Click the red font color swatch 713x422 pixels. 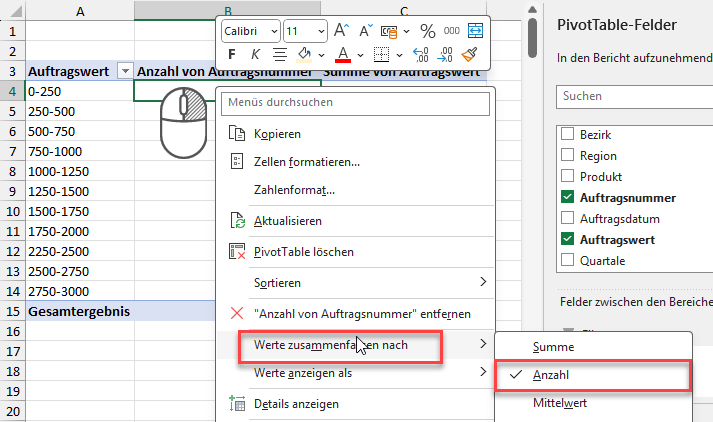[x=342, y=55]
